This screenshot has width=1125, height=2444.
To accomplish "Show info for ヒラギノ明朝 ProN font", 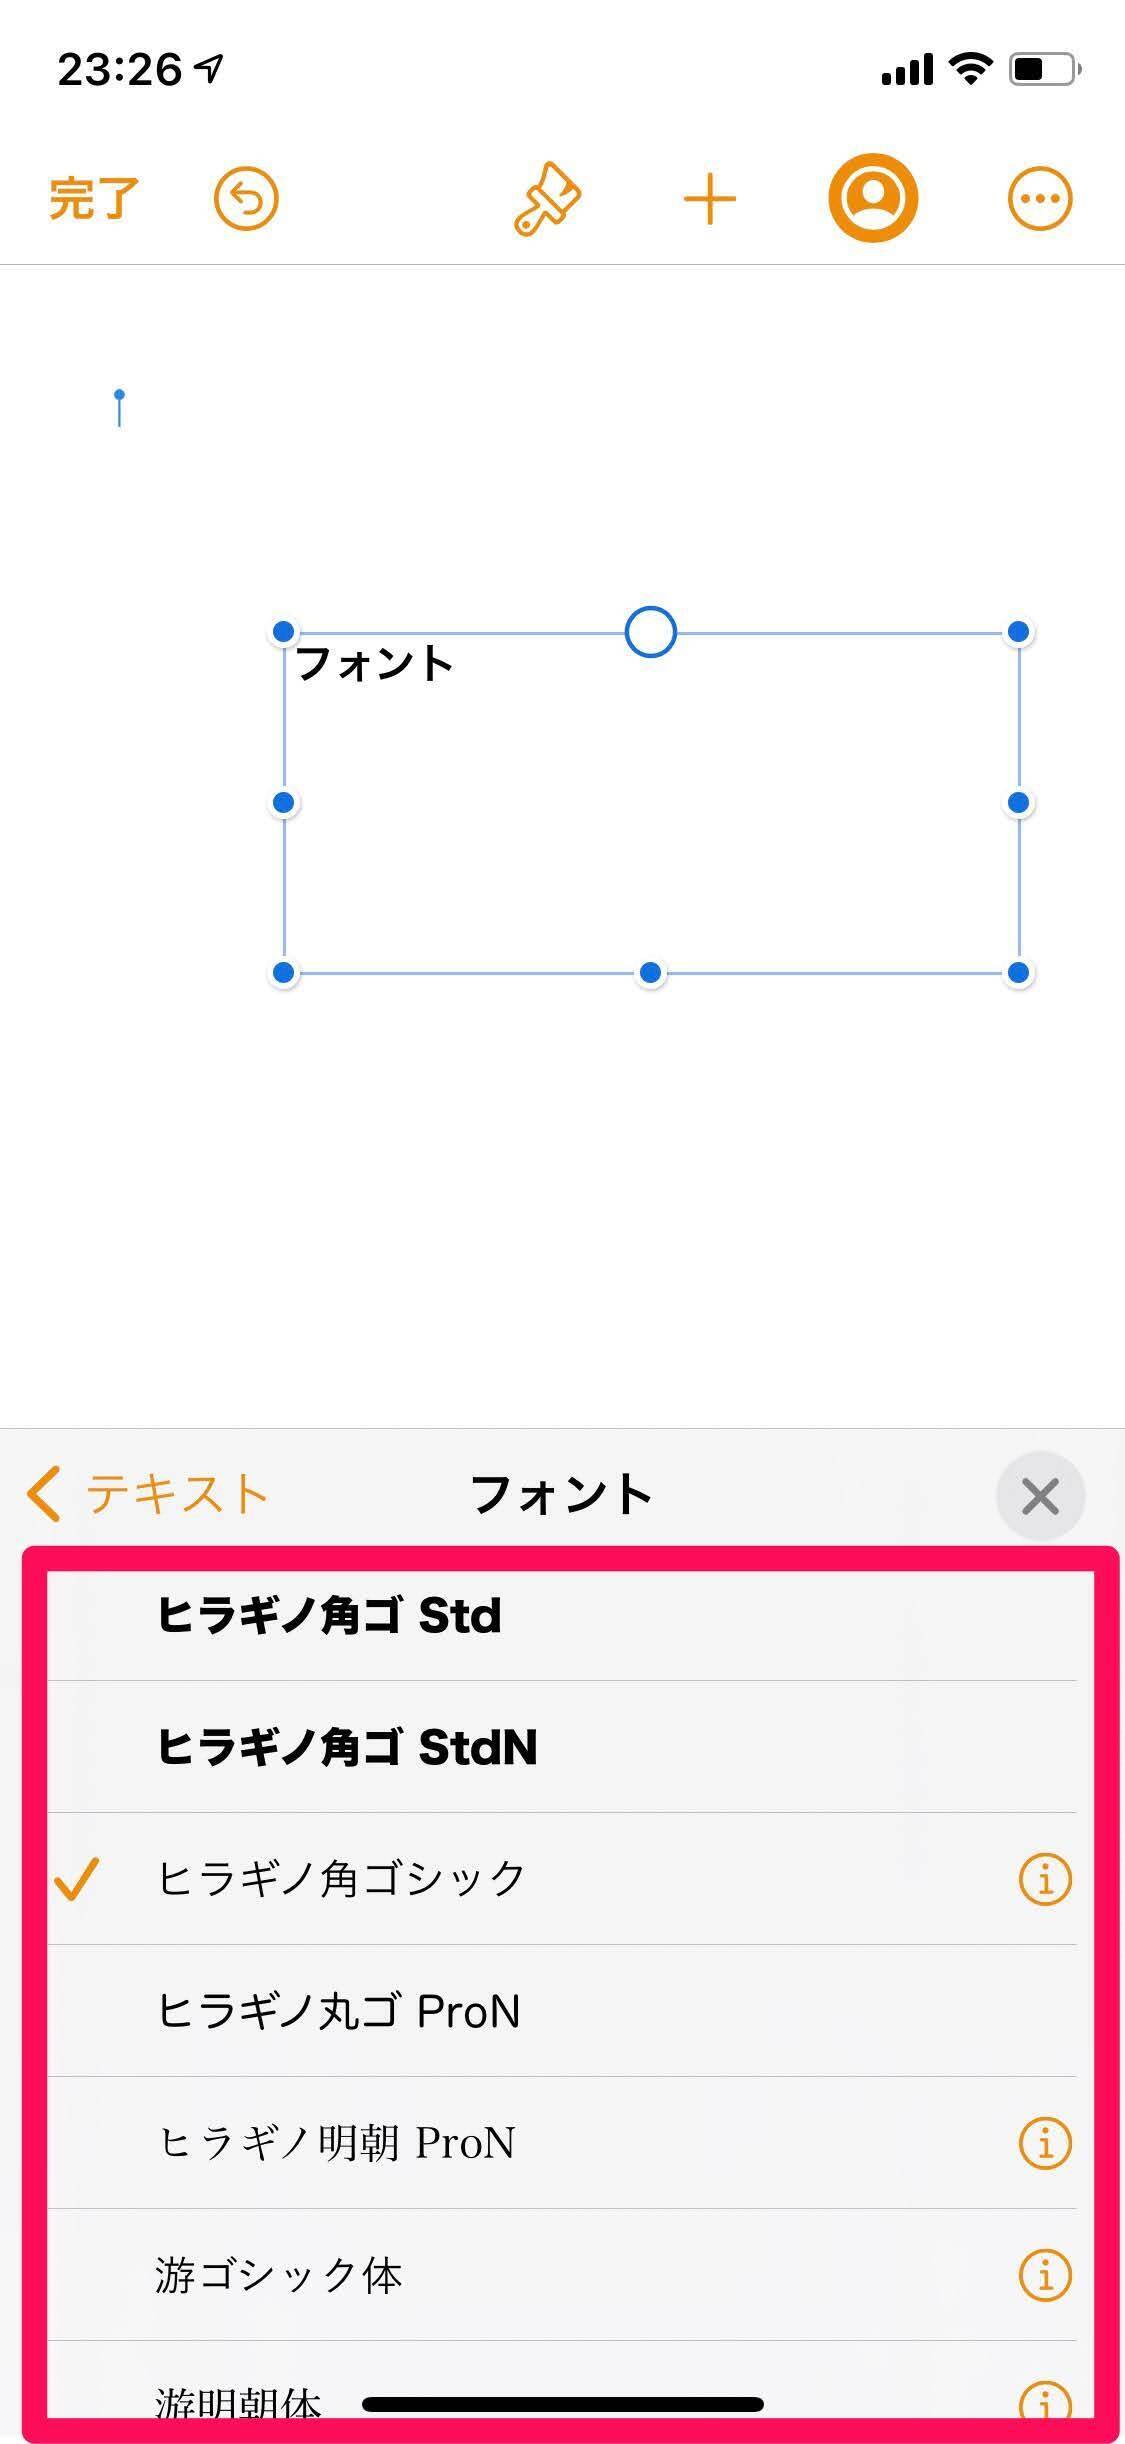I will pyautogui.click(x=1044, y=2143).
